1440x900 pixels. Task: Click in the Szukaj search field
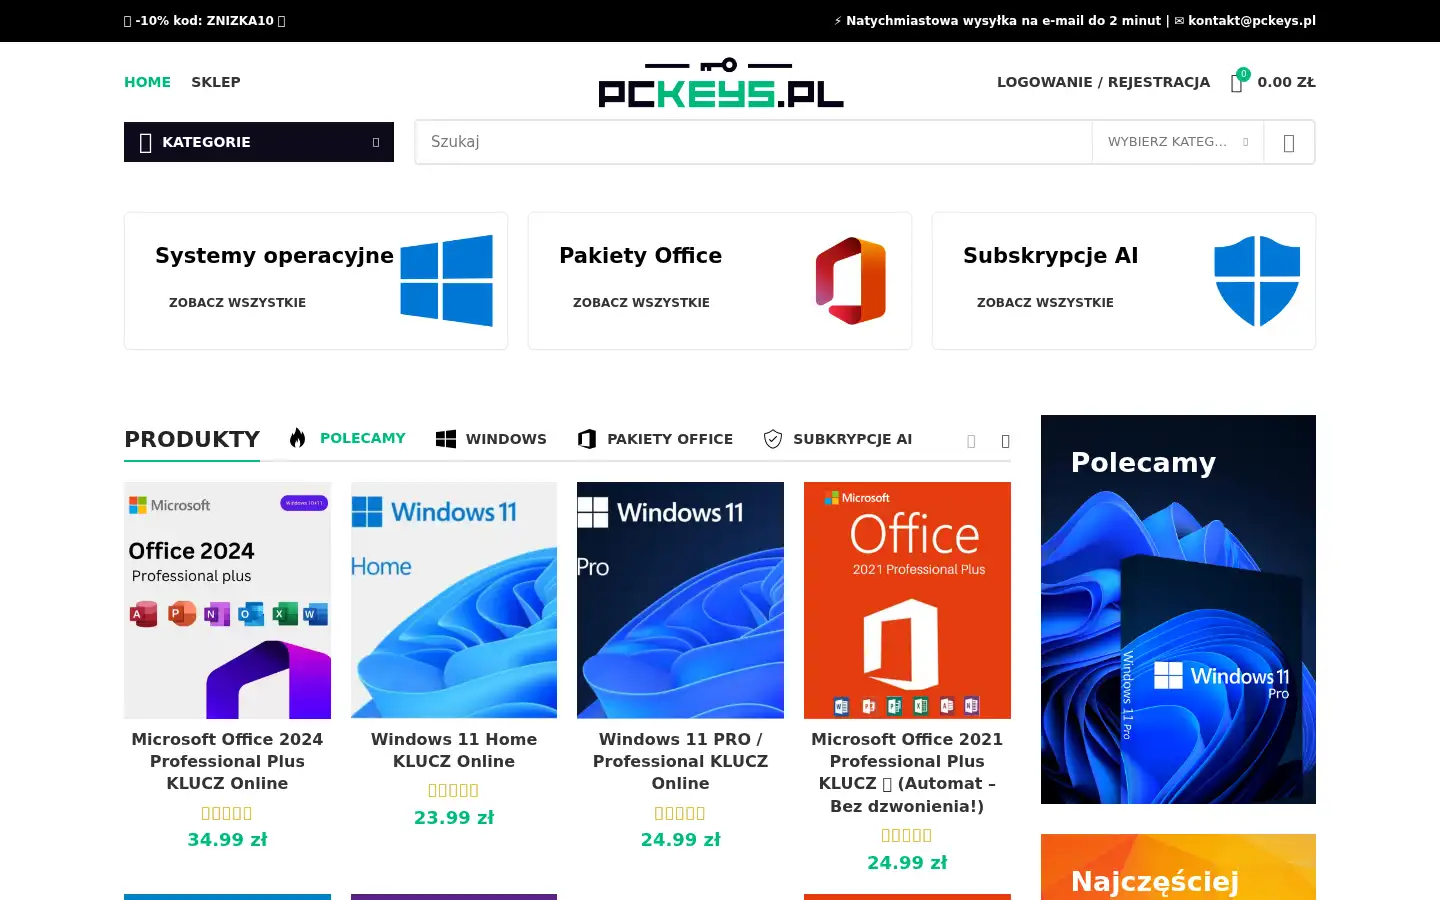pyautogui.click(x=753, y=142)
